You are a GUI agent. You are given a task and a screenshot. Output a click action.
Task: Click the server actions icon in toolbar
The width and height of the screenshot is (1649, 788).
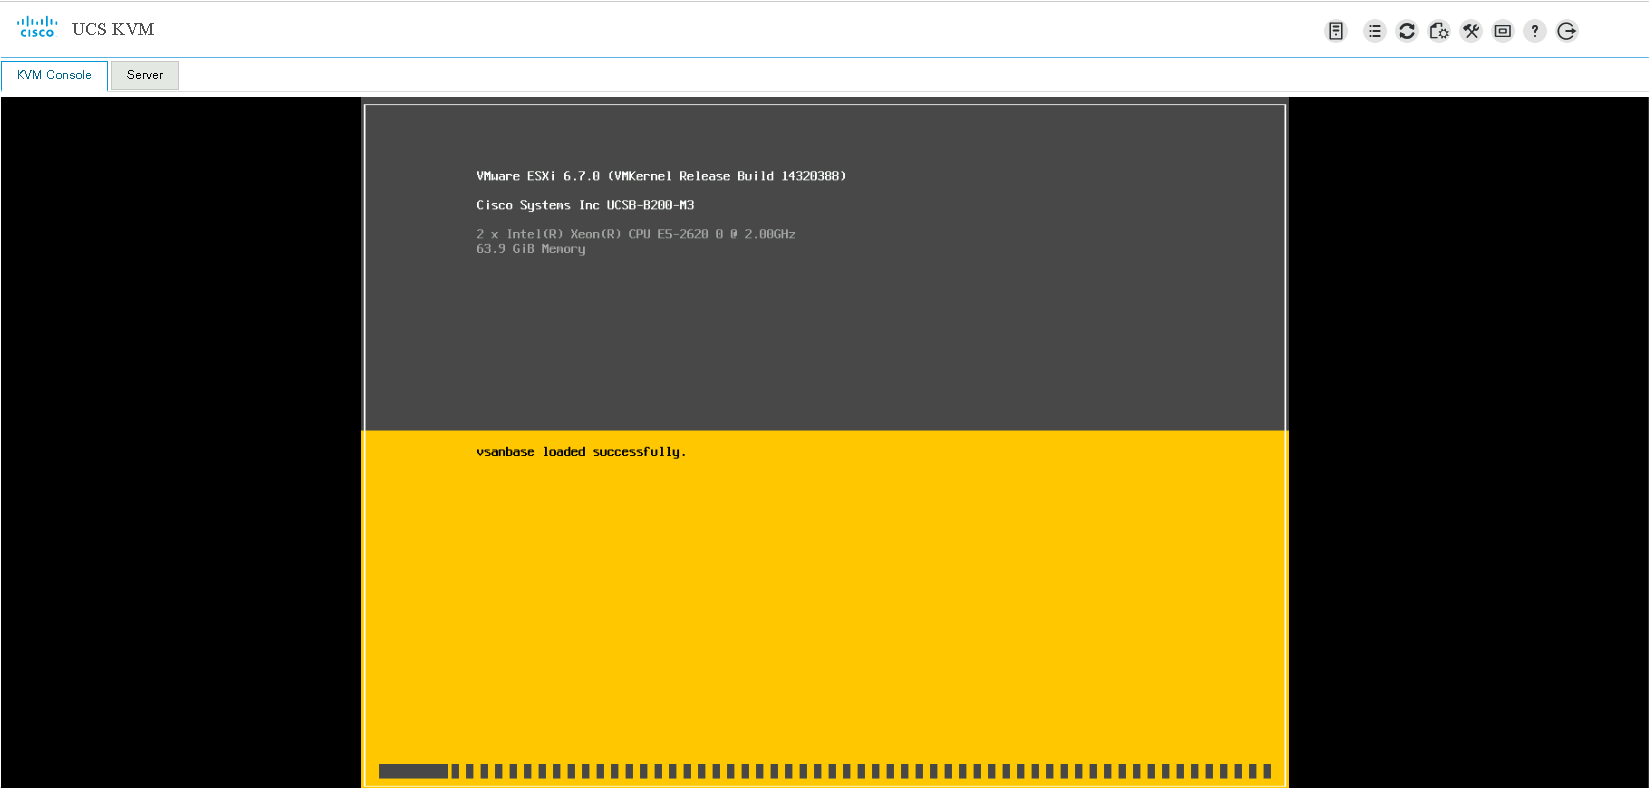pos(1336,31)
